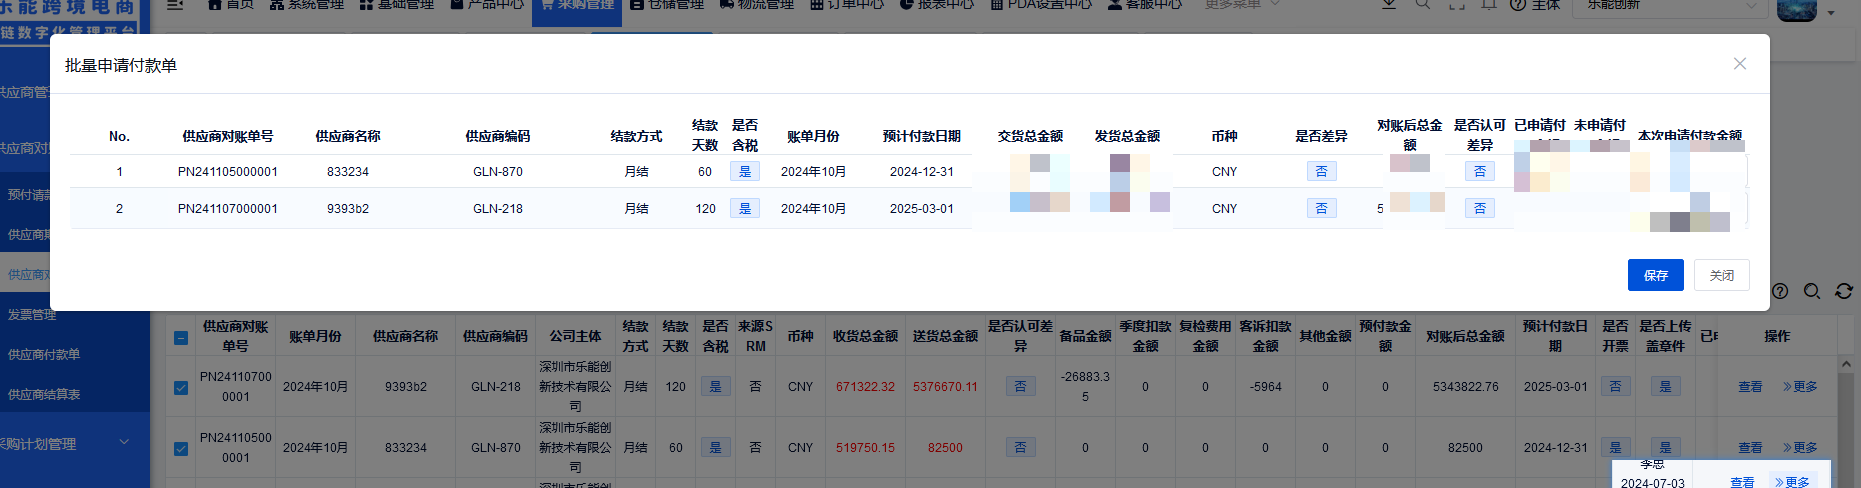The height and width of the screenshot is (488, 1861).
Task: Click 是否差异 tag 否 in dialog row 1
Action: (x=1322, y=171)
